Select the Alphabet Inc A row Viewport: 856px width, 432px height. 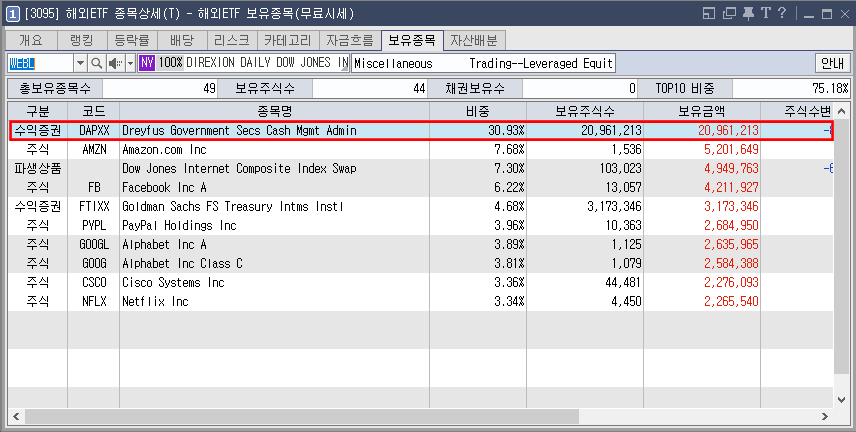(x=421, y=244)
